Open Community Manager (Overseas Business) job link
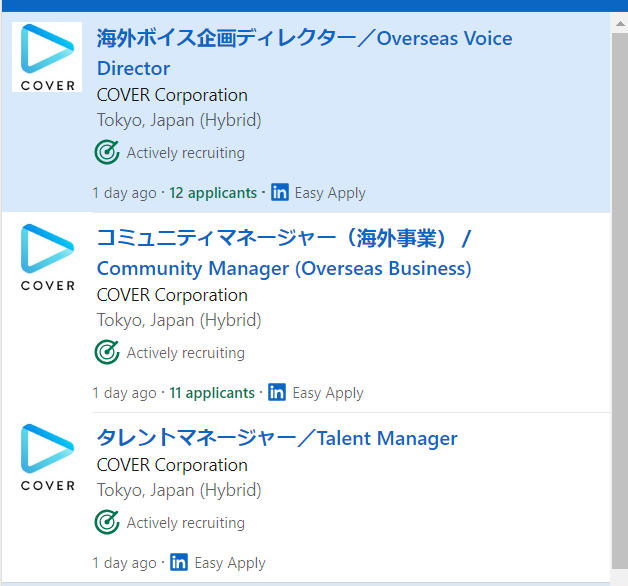Screen dimensions: 628x586 [284, 253]
